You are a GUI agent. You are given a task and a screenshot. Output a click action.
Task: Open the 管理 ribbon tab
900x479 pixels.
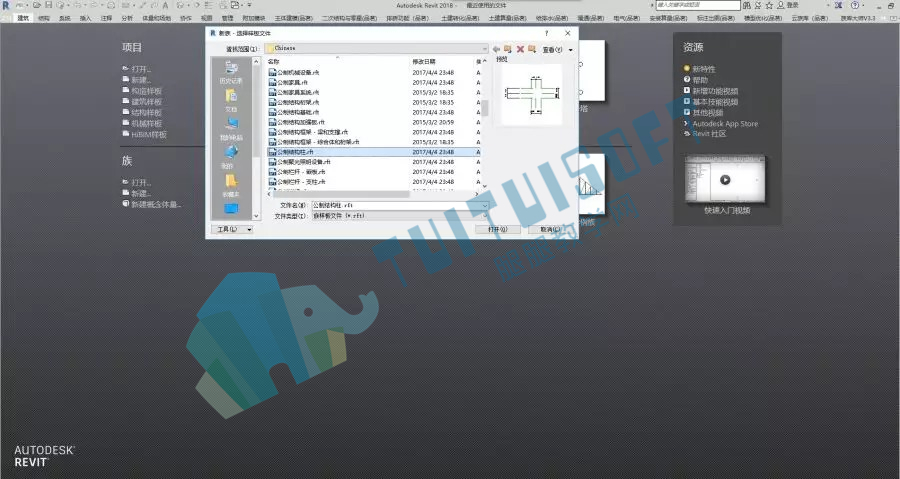227,18
